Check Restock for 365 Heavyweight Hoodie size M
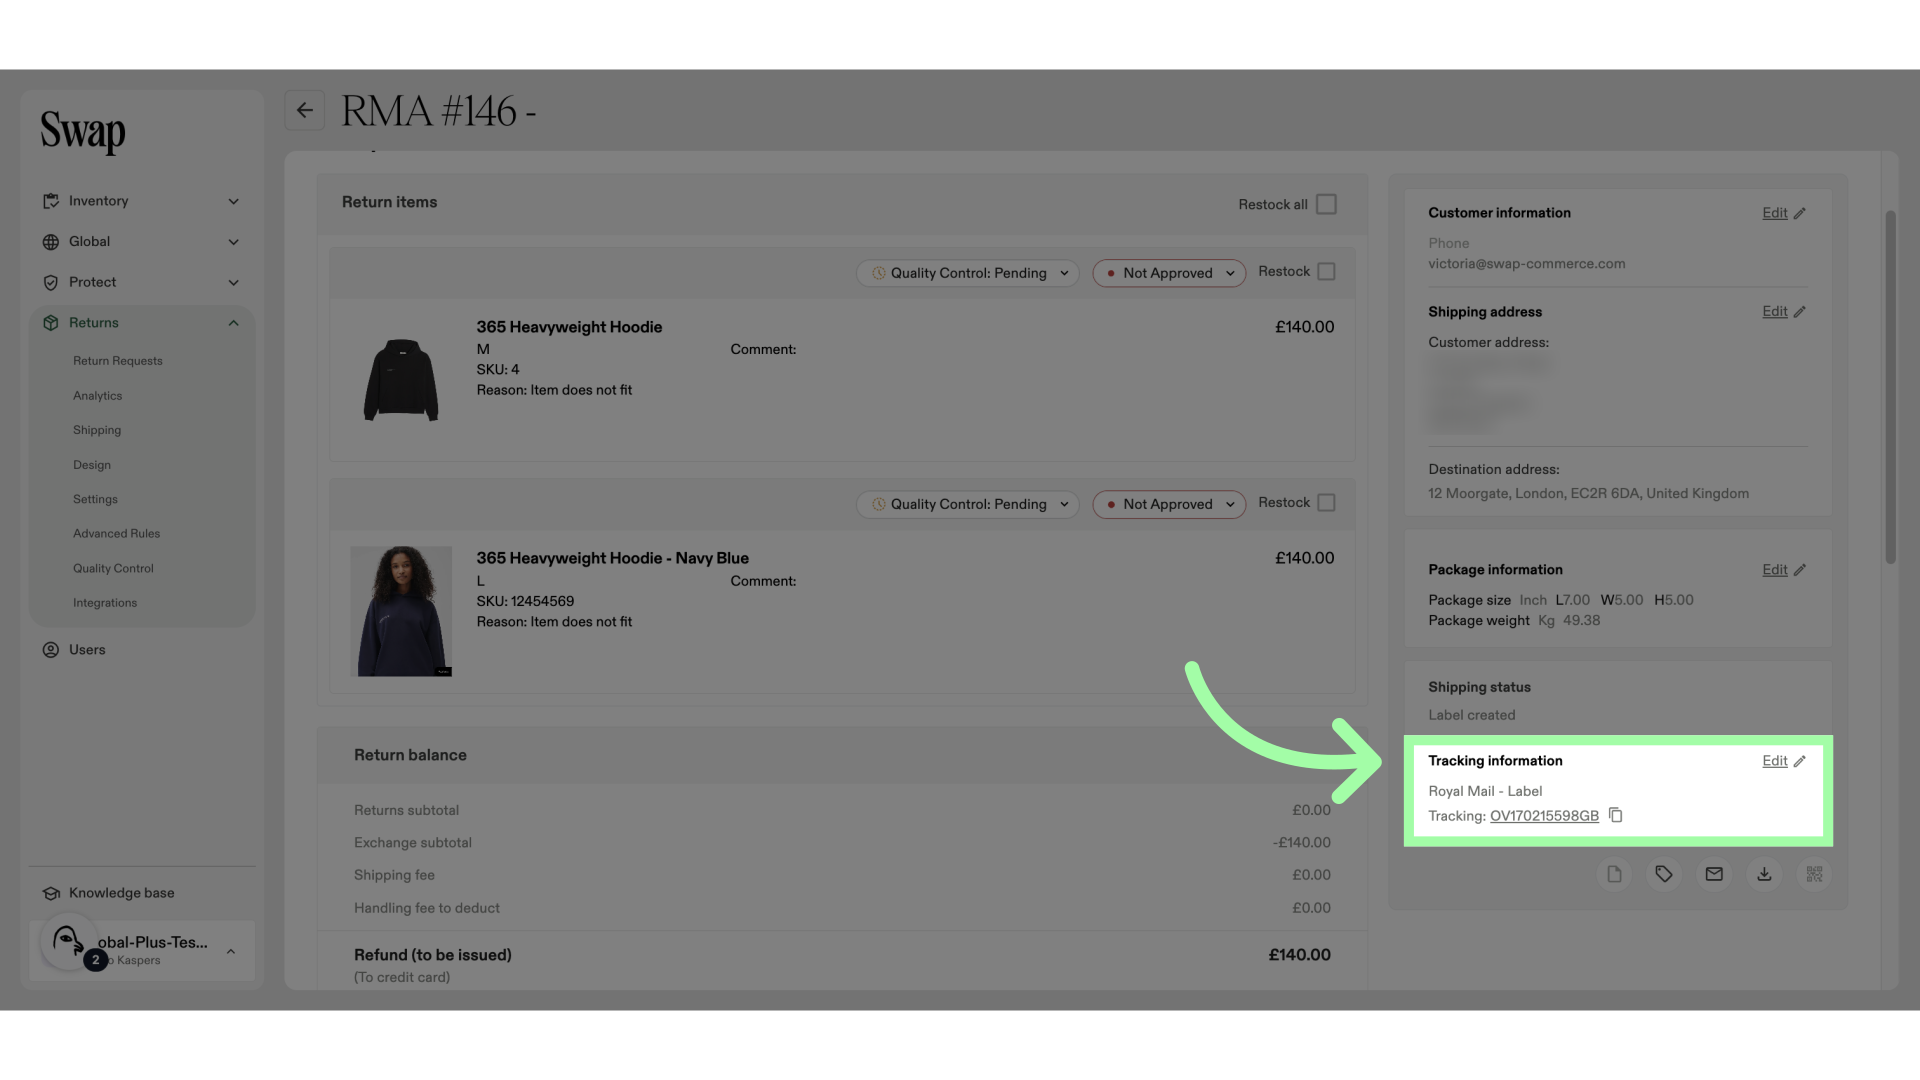This screenshot has width=1920, height=1080. (1326, 272)
